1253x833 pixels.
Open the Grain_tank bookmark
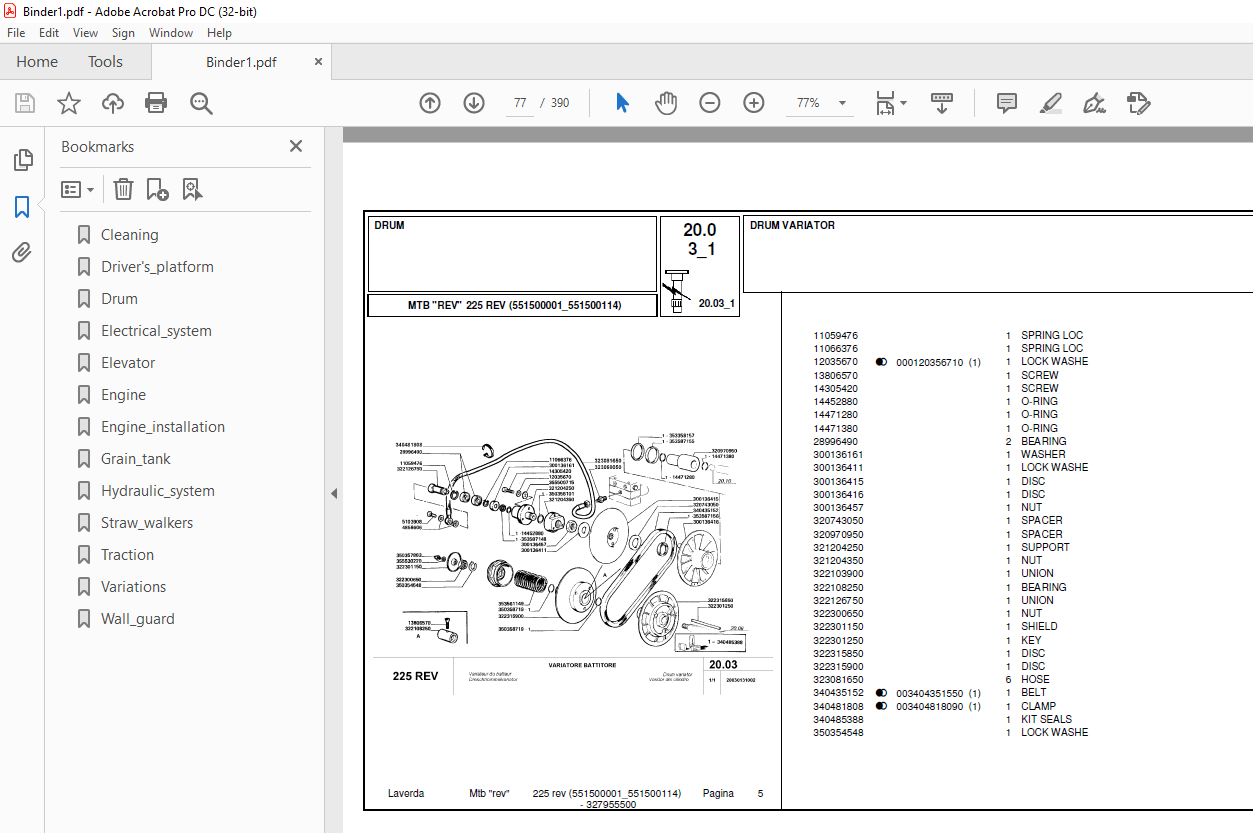point(136,459)
